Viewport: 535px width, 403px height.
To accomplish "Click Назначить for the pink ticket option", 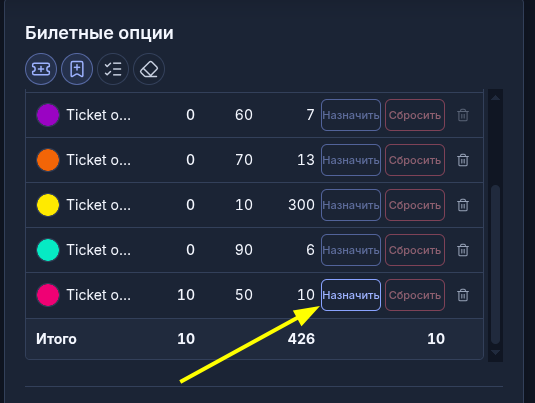I will point(351,295).
